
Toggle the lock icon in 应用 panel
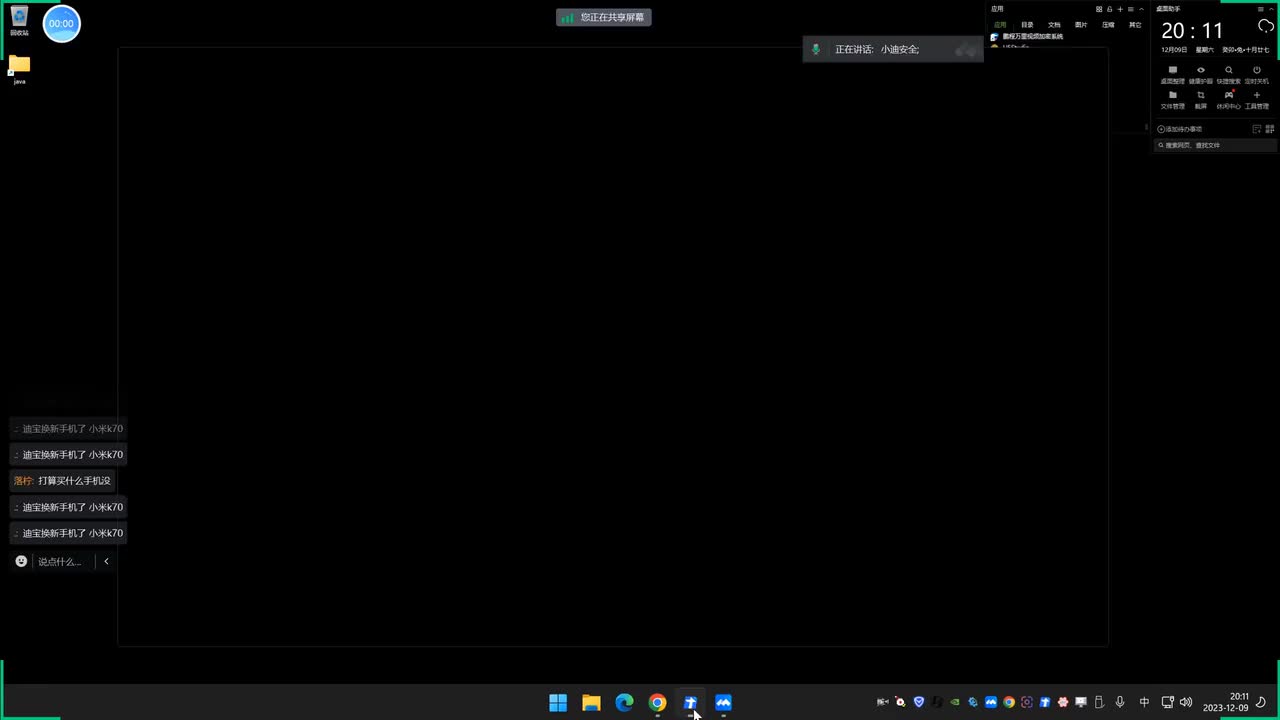point(1109,9)
